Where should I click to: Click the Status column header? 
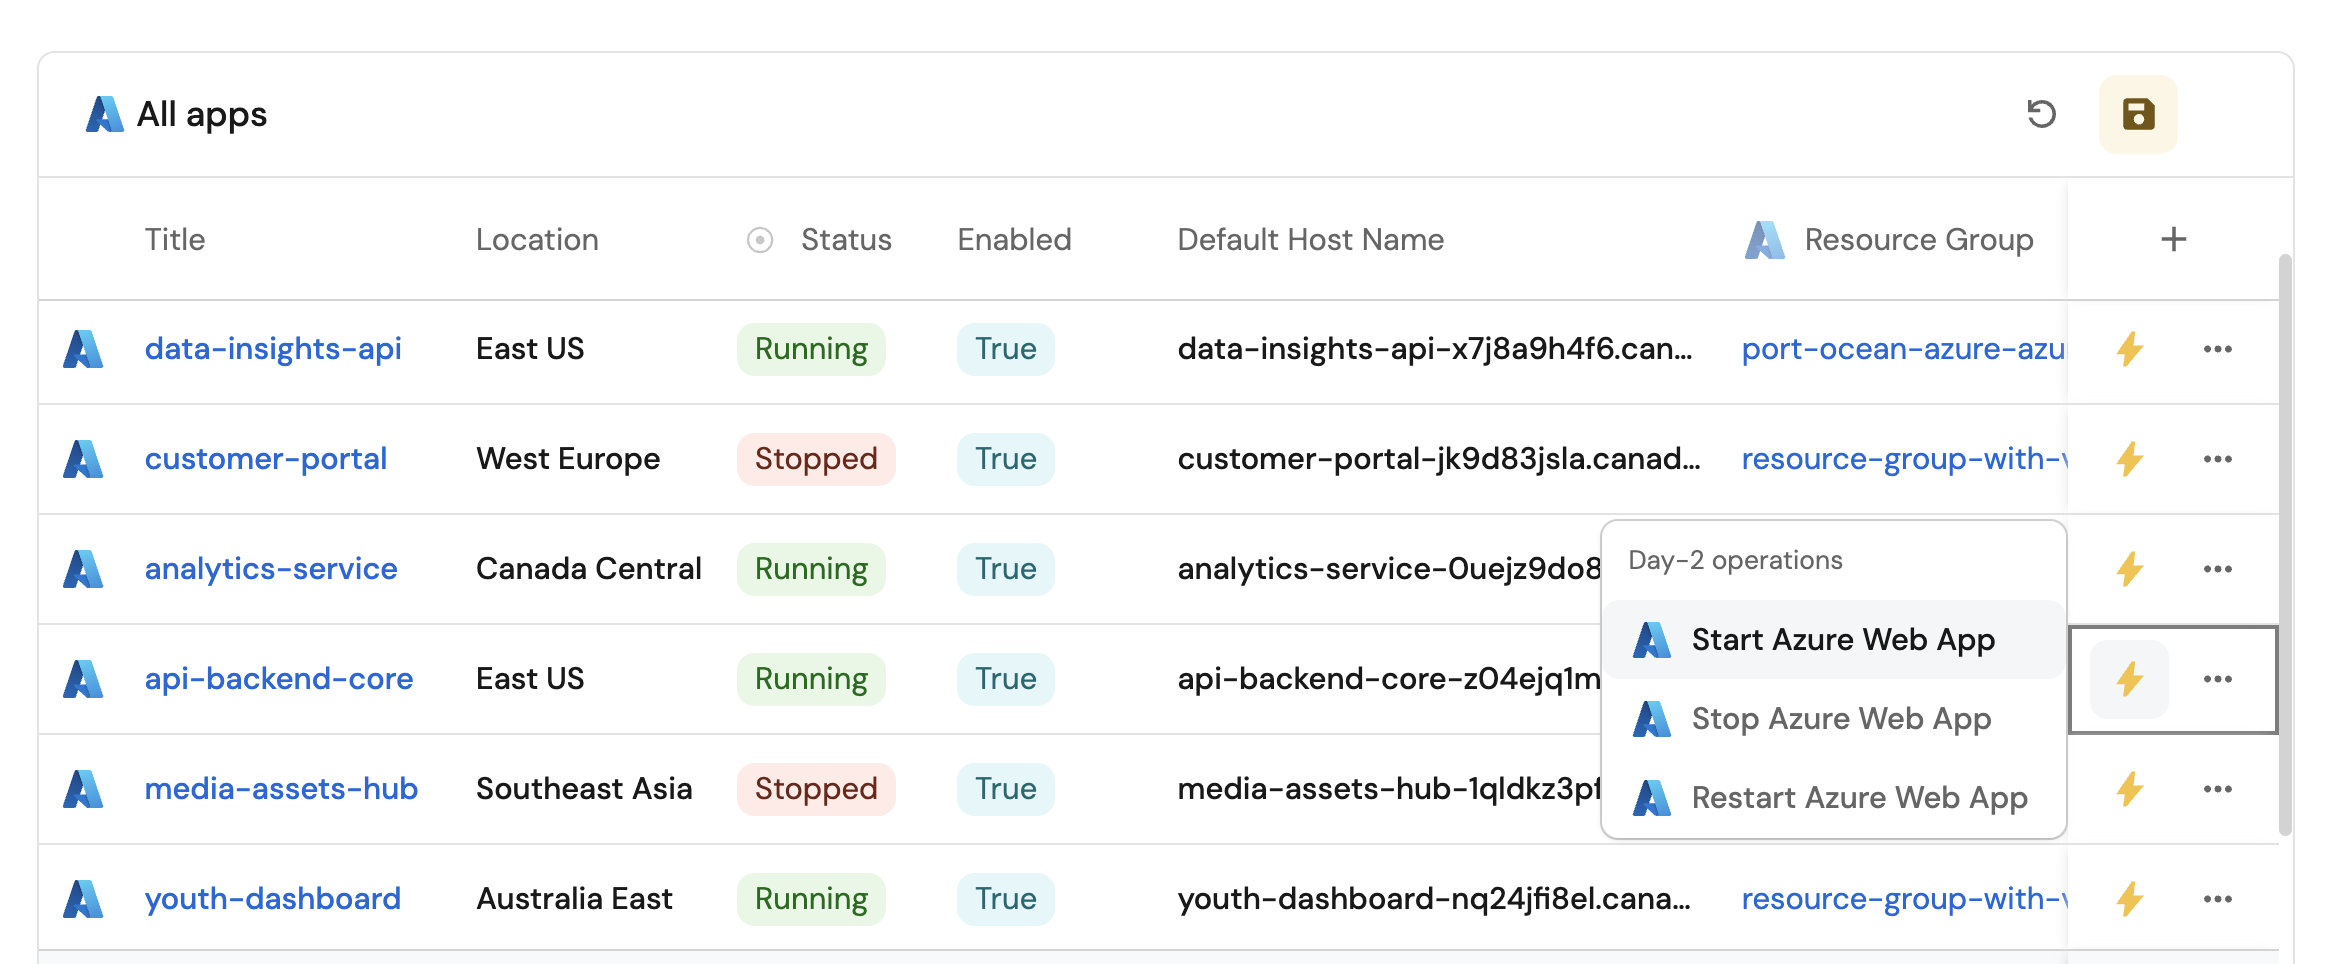coord(845,240)
